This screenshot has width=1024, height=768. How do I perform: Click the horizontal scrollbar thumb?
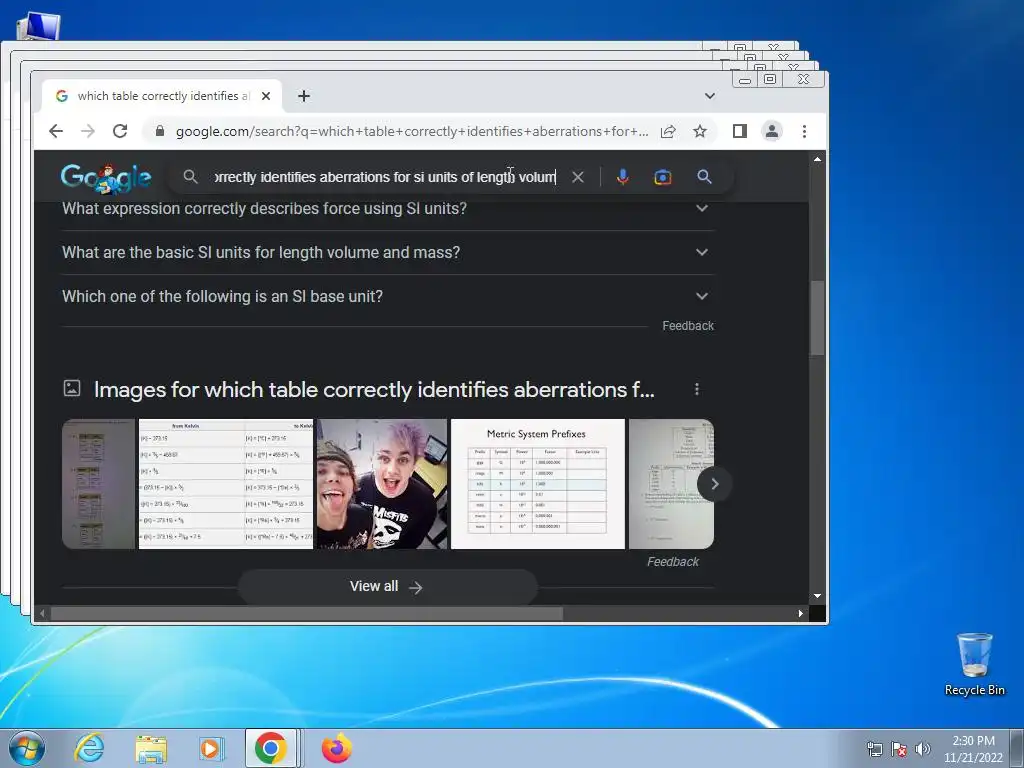click(x=306, y=614)
